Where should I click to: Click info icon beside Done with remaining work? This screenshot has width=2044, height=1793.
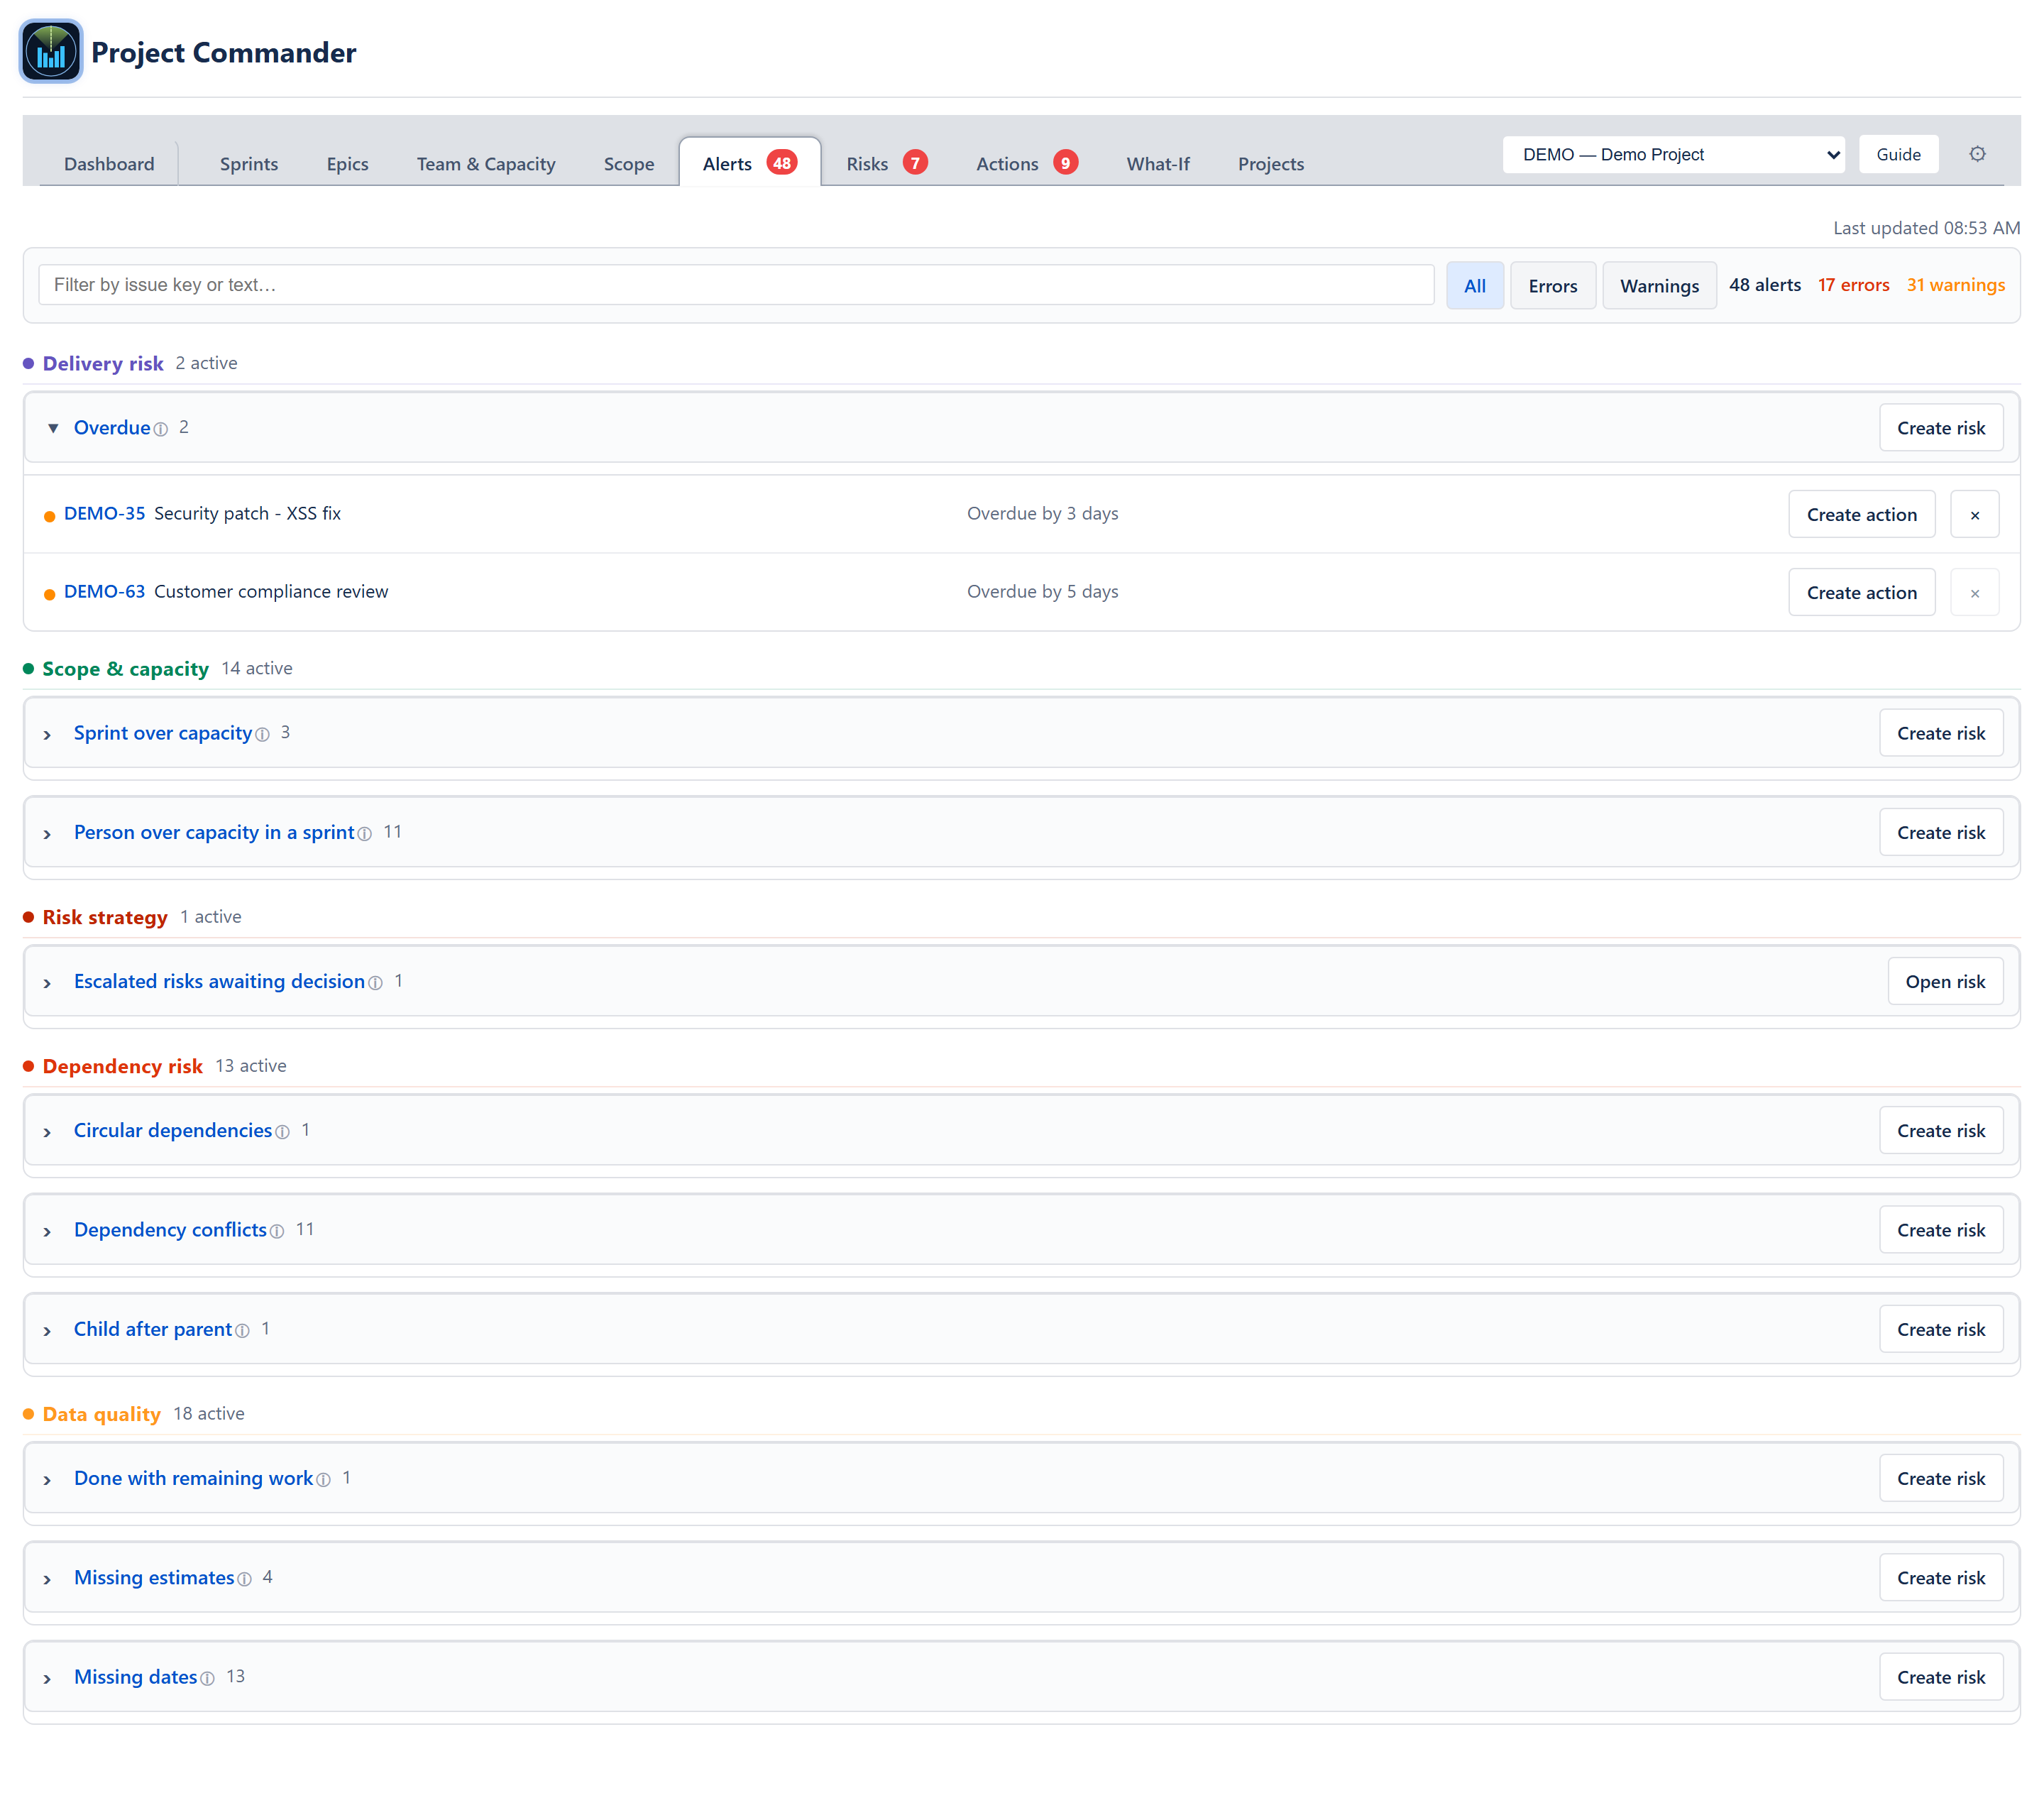[323, 1480]
